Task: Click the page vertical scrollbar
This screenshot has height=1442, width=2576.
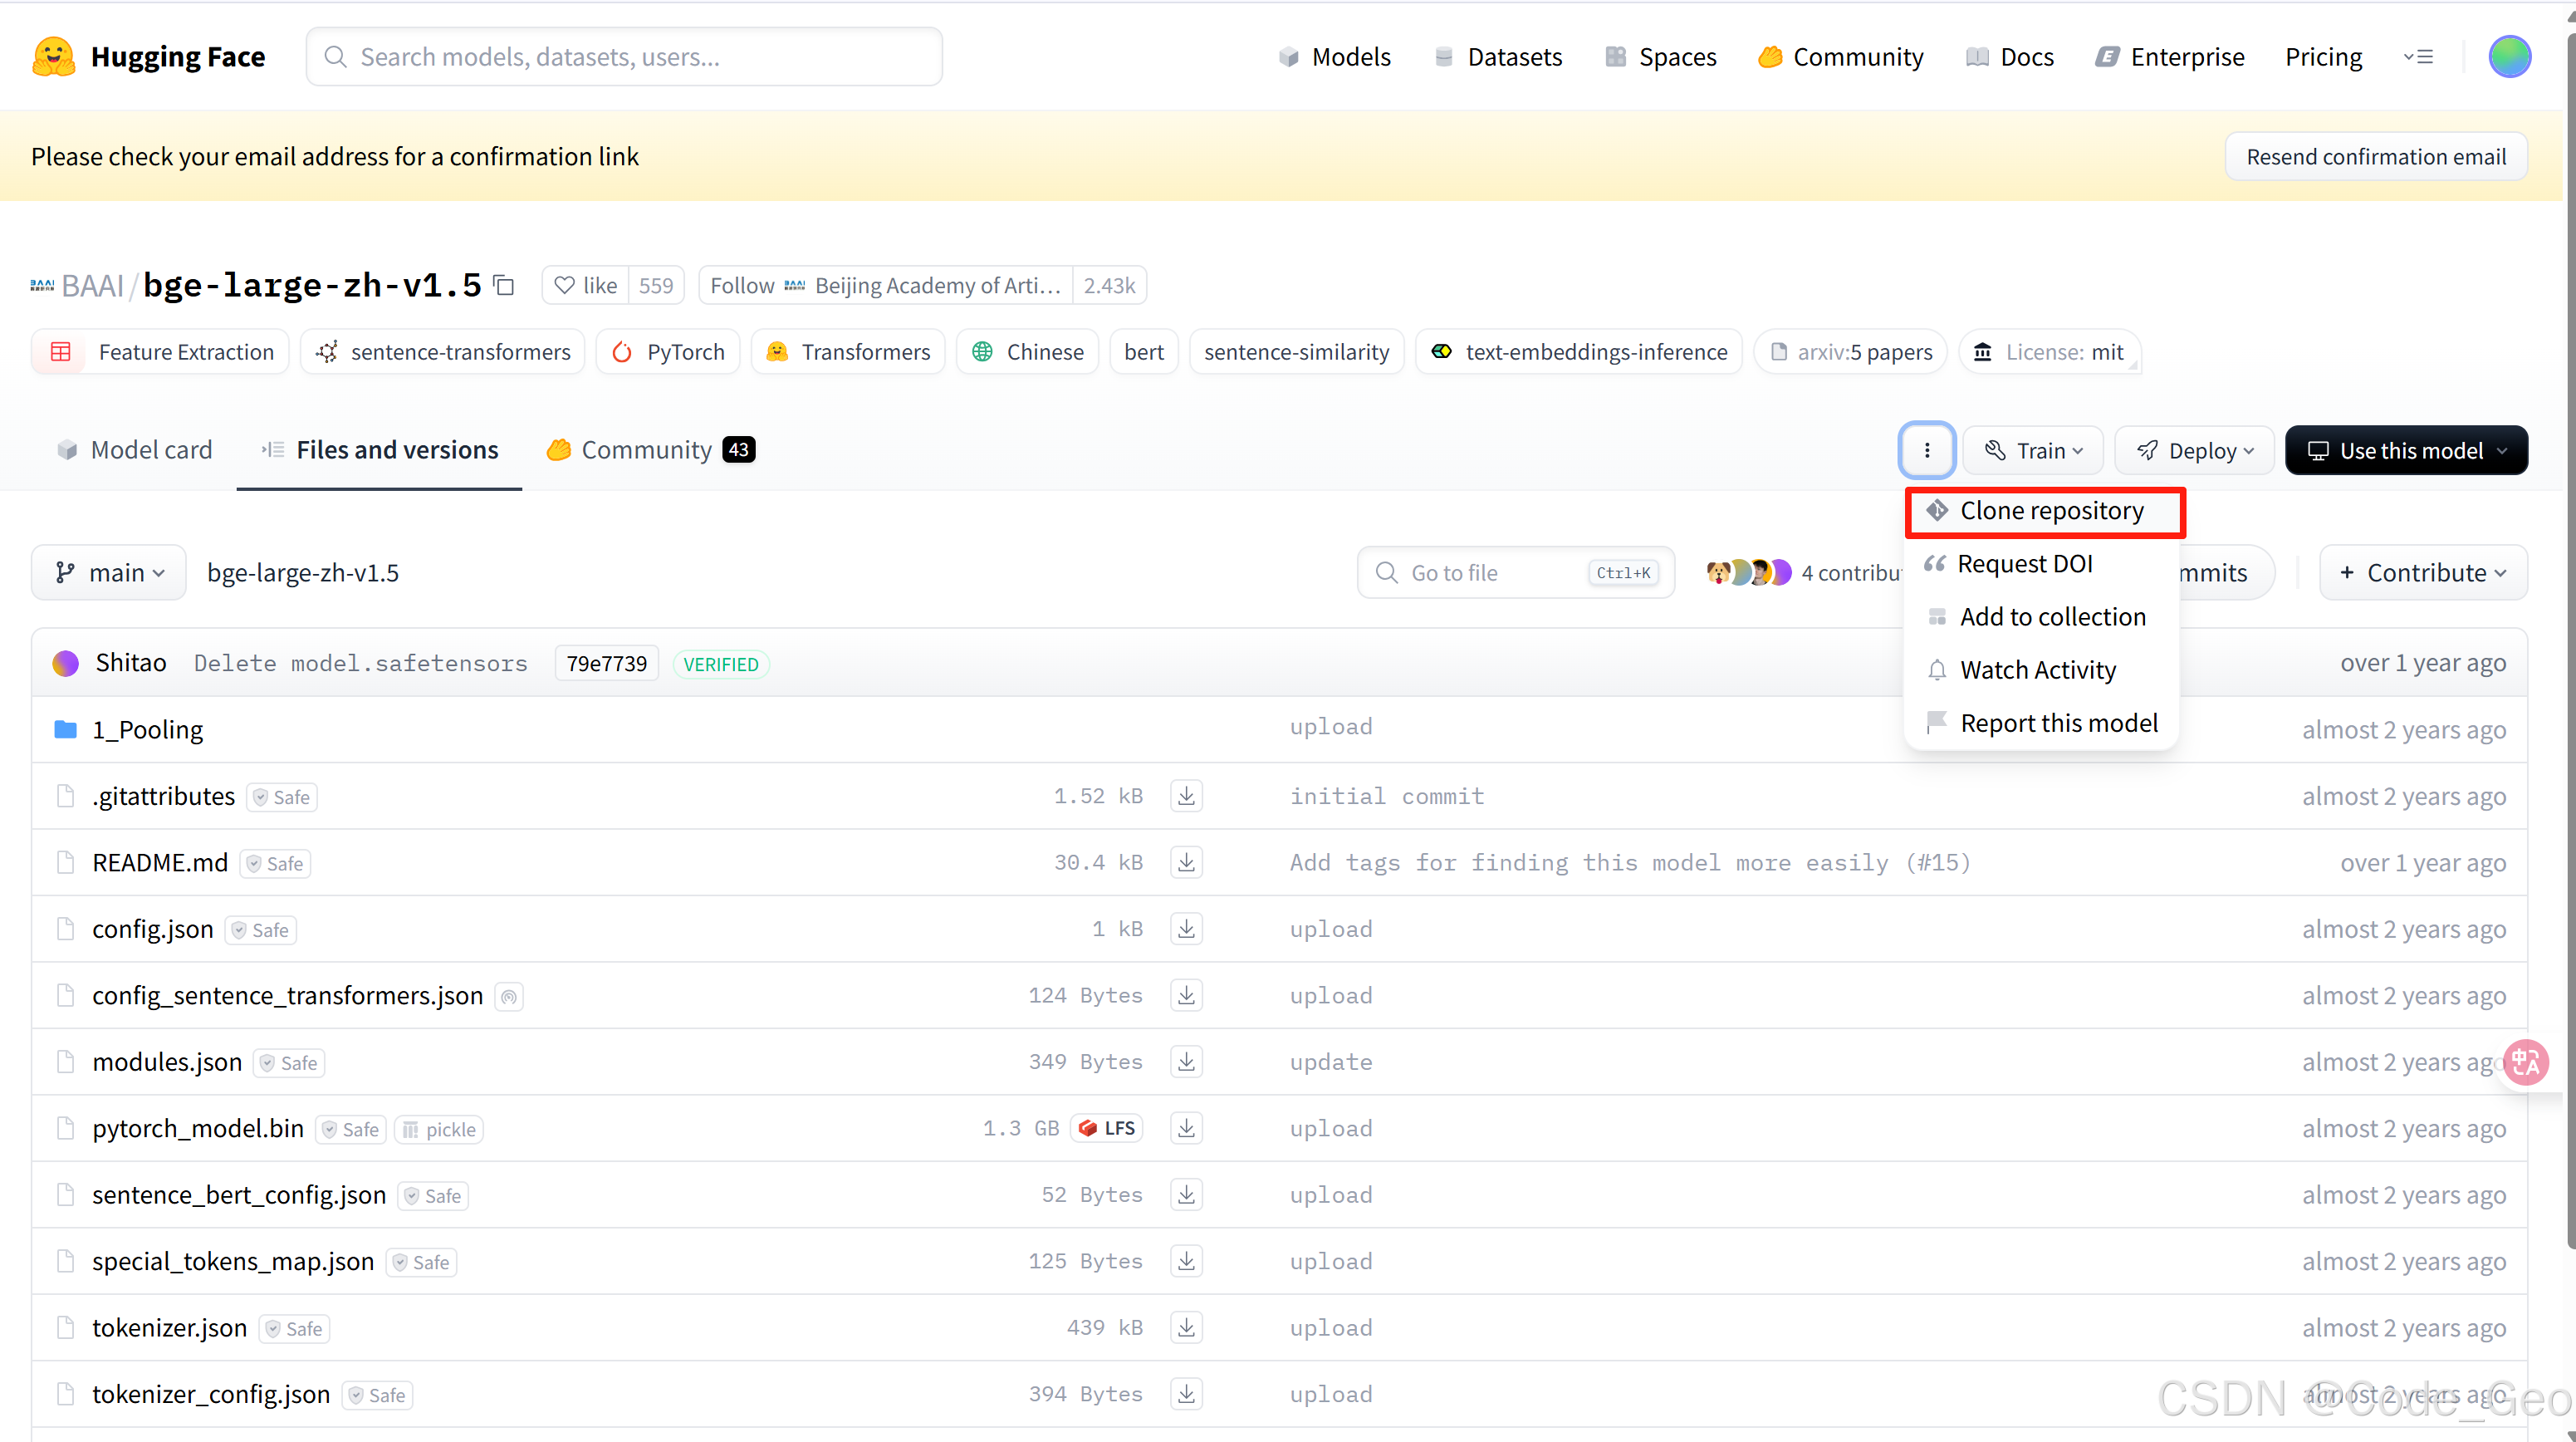Action: [x=2569, y=640]
